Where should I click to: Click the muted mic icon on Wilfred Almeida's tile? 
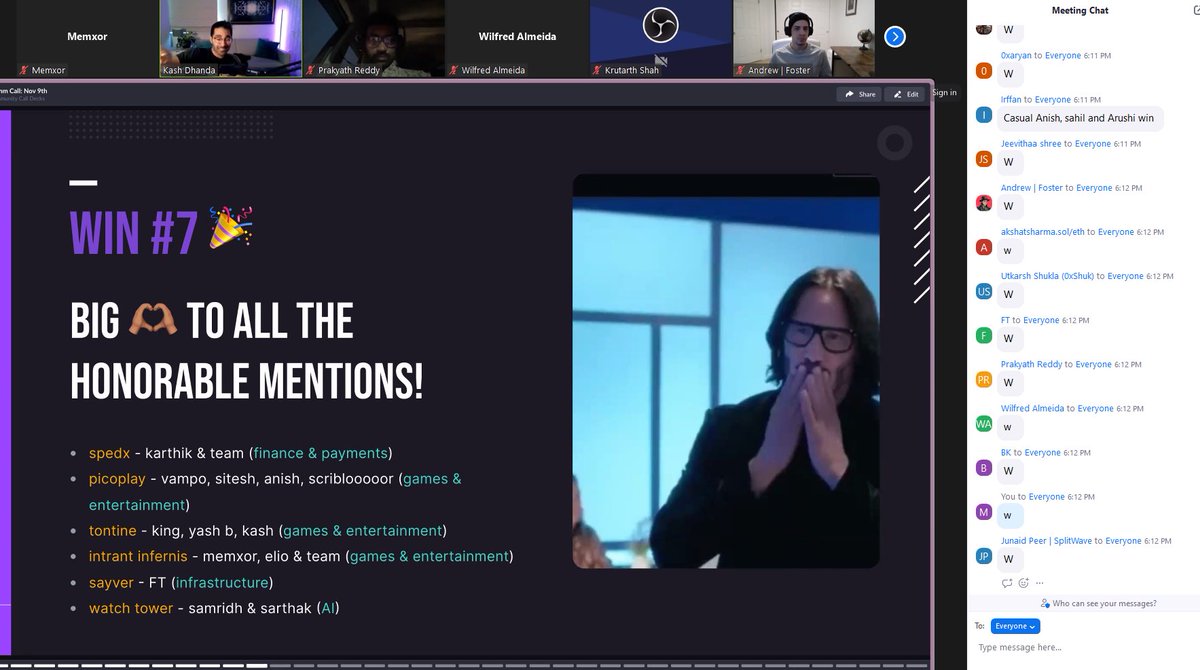(x=454, y=71)
